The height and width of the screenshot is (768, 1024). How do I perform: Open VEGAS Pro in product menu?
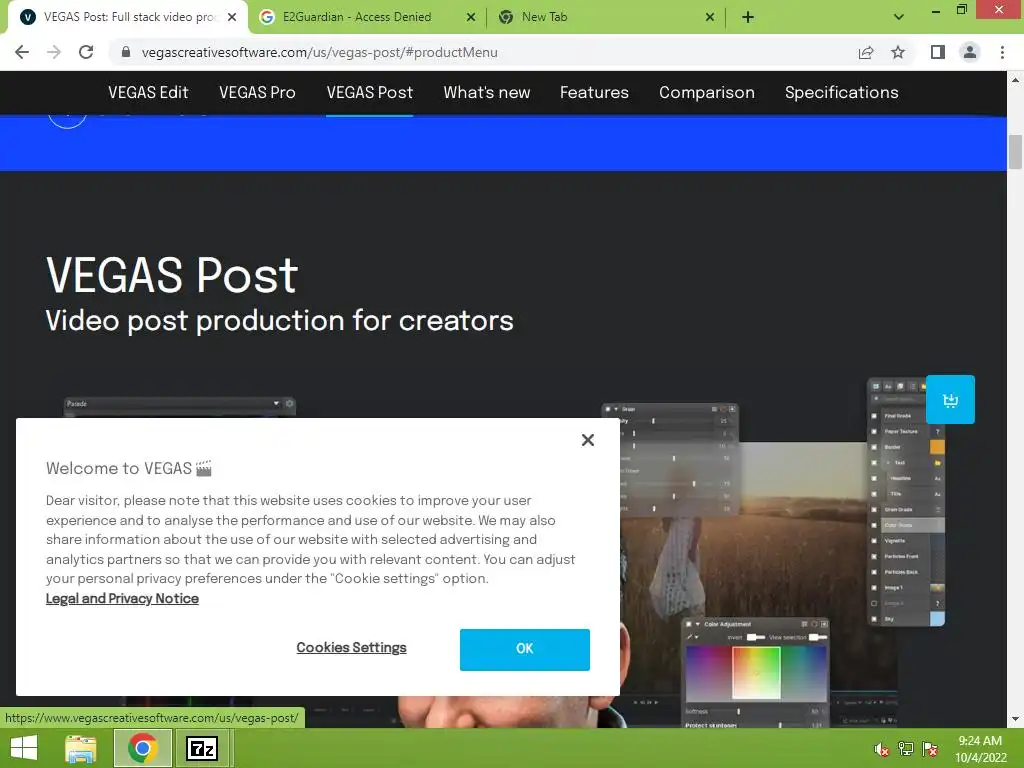(257, 93)
